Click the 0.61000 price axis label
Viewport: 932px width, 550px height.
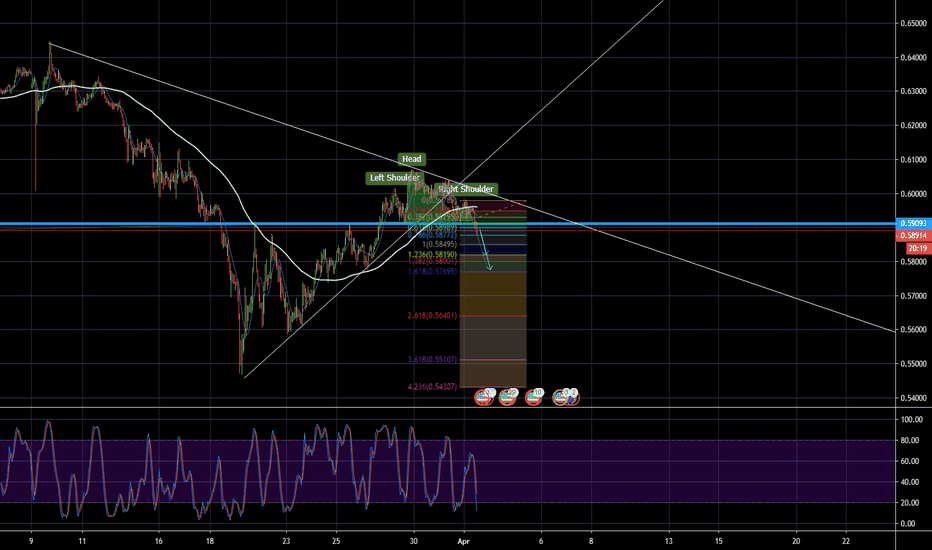[x=914, y=160]
